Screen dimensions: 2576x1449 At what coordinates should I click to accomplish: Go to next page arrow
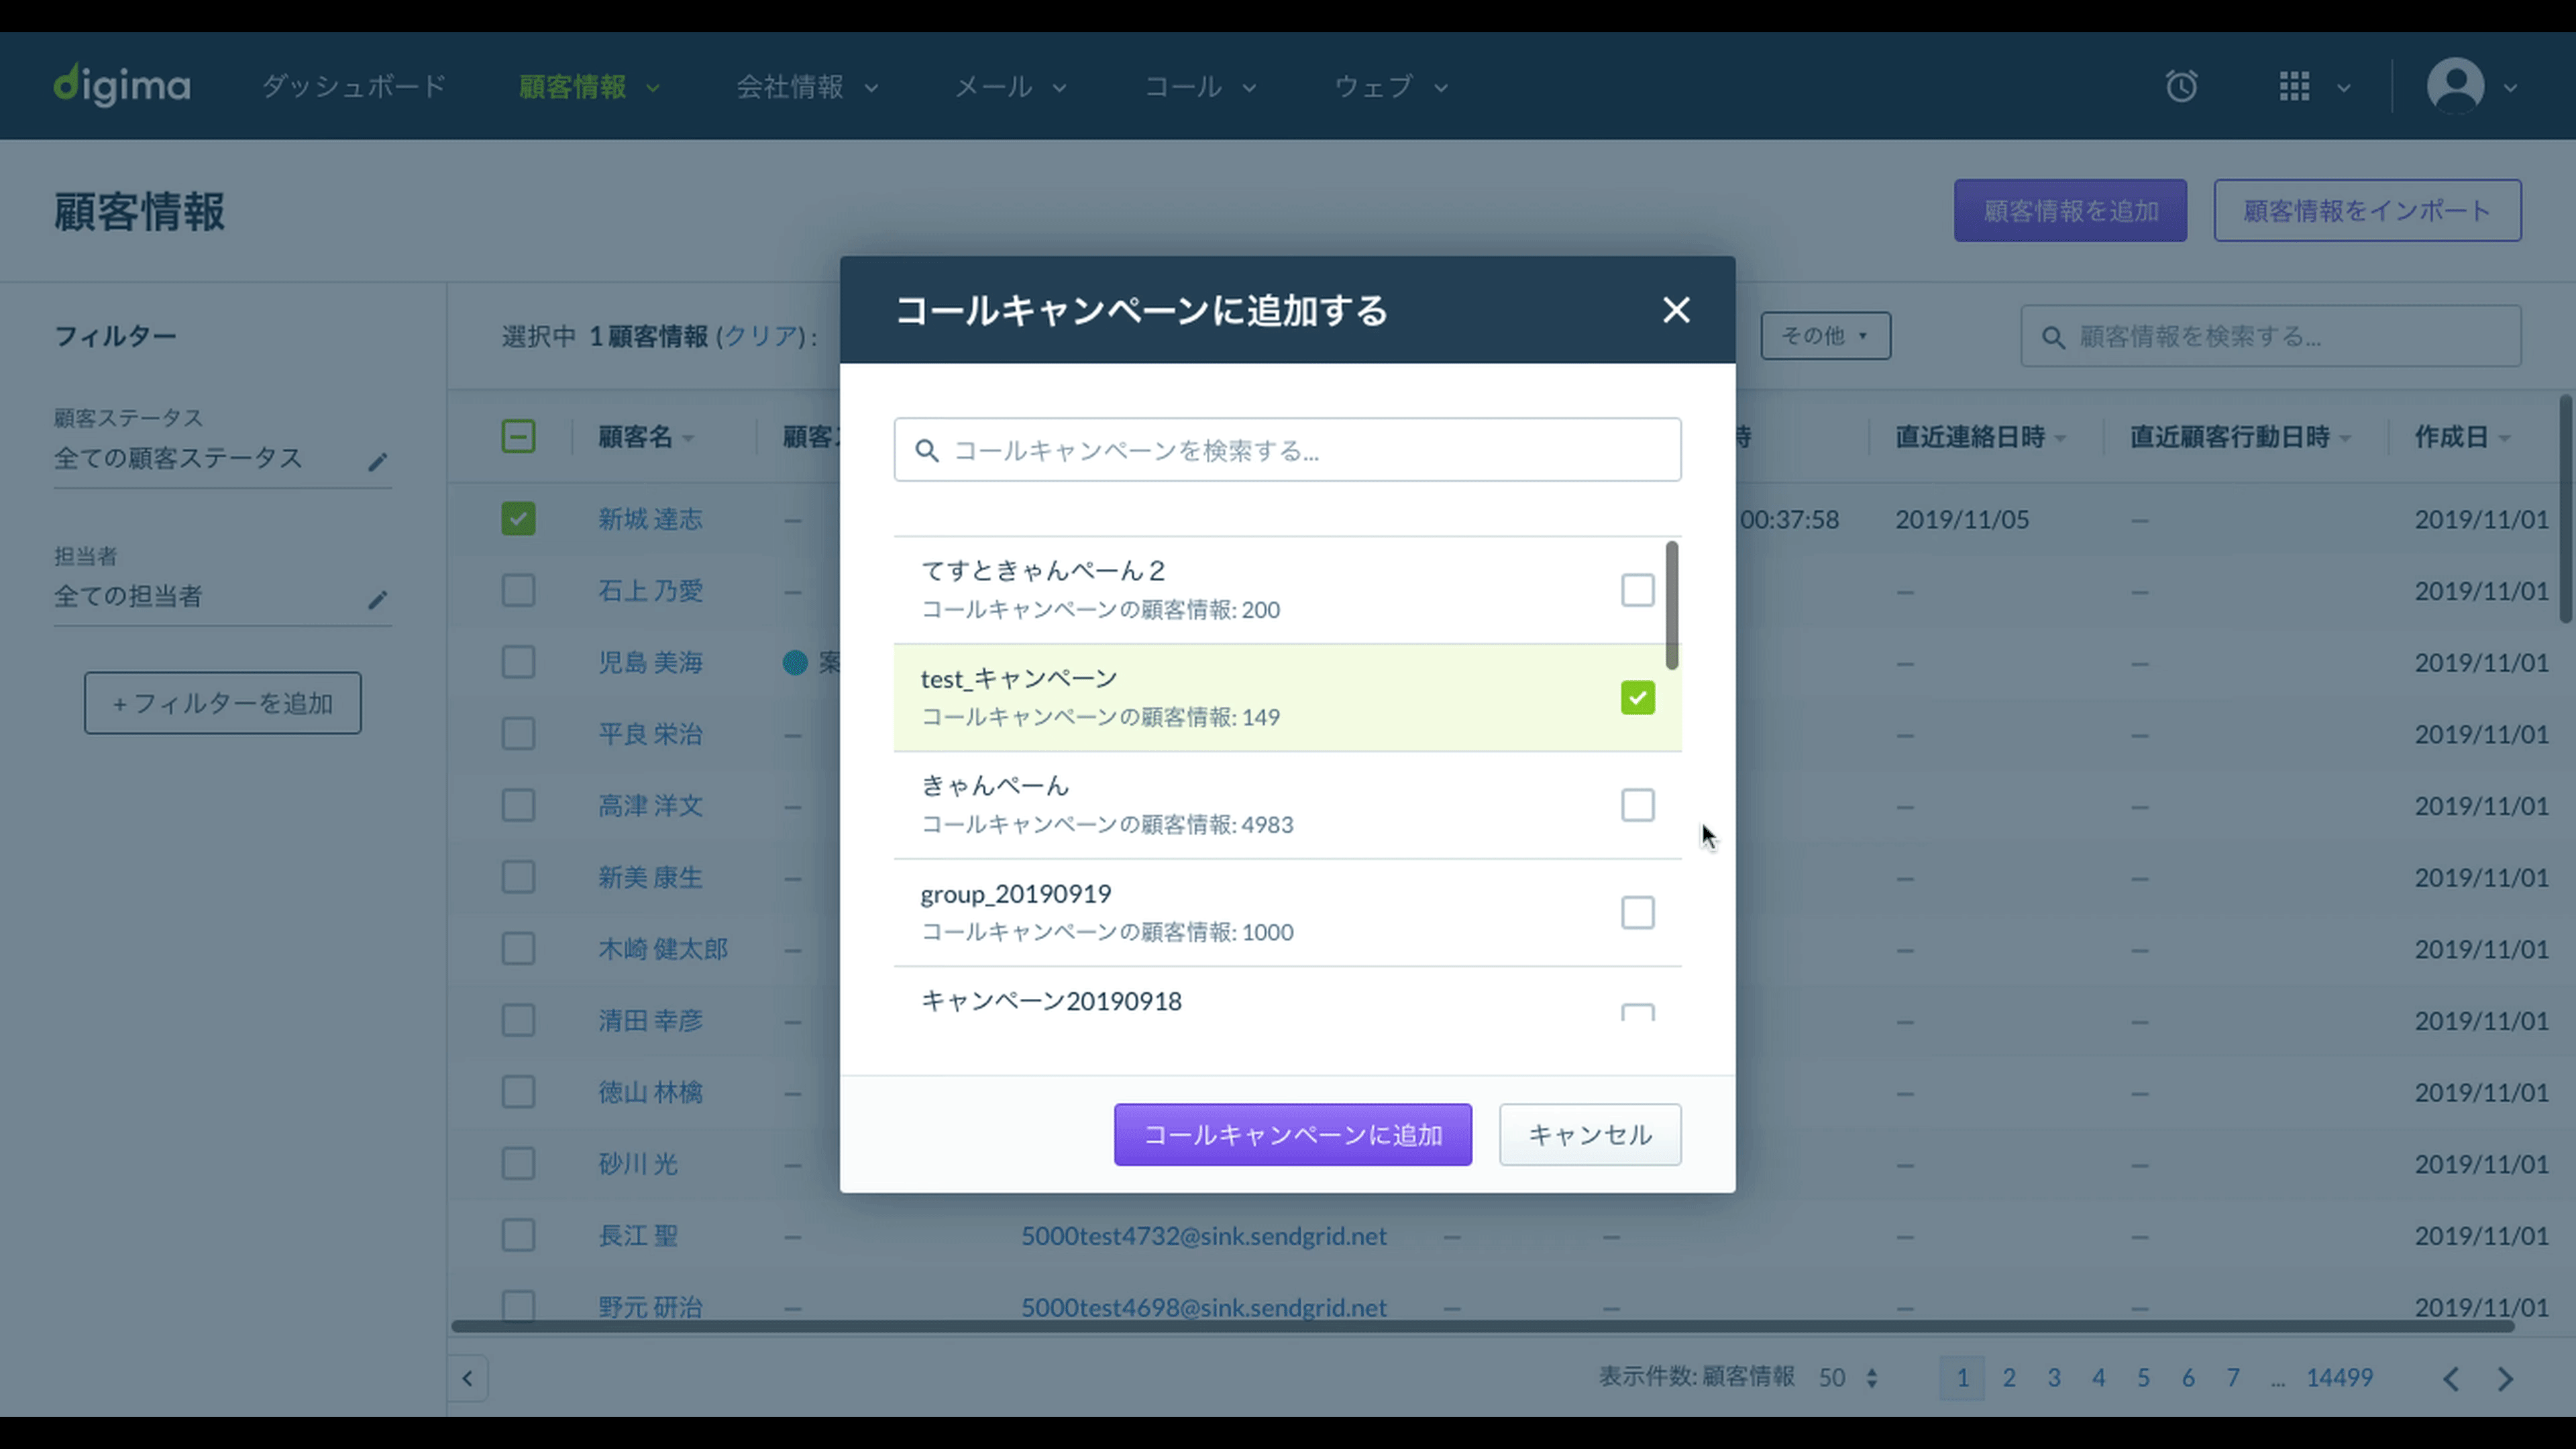pos(2506,1379)
